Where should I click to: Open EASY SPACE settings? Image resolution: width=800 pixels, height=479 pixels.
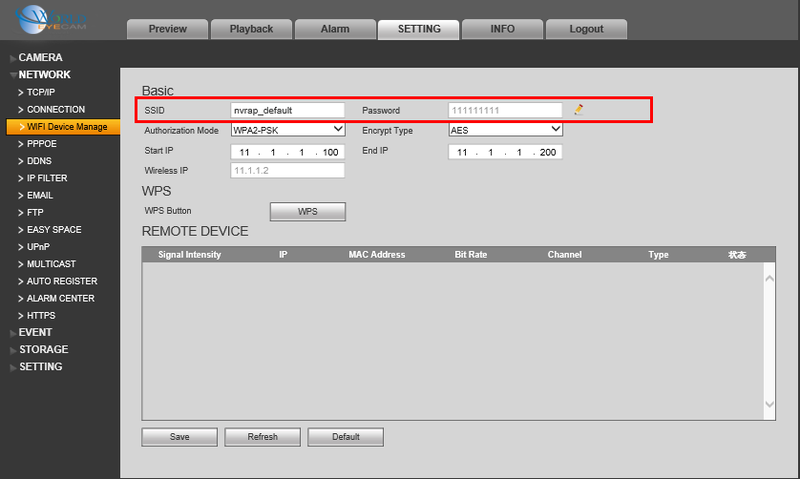tap(54, 230)
